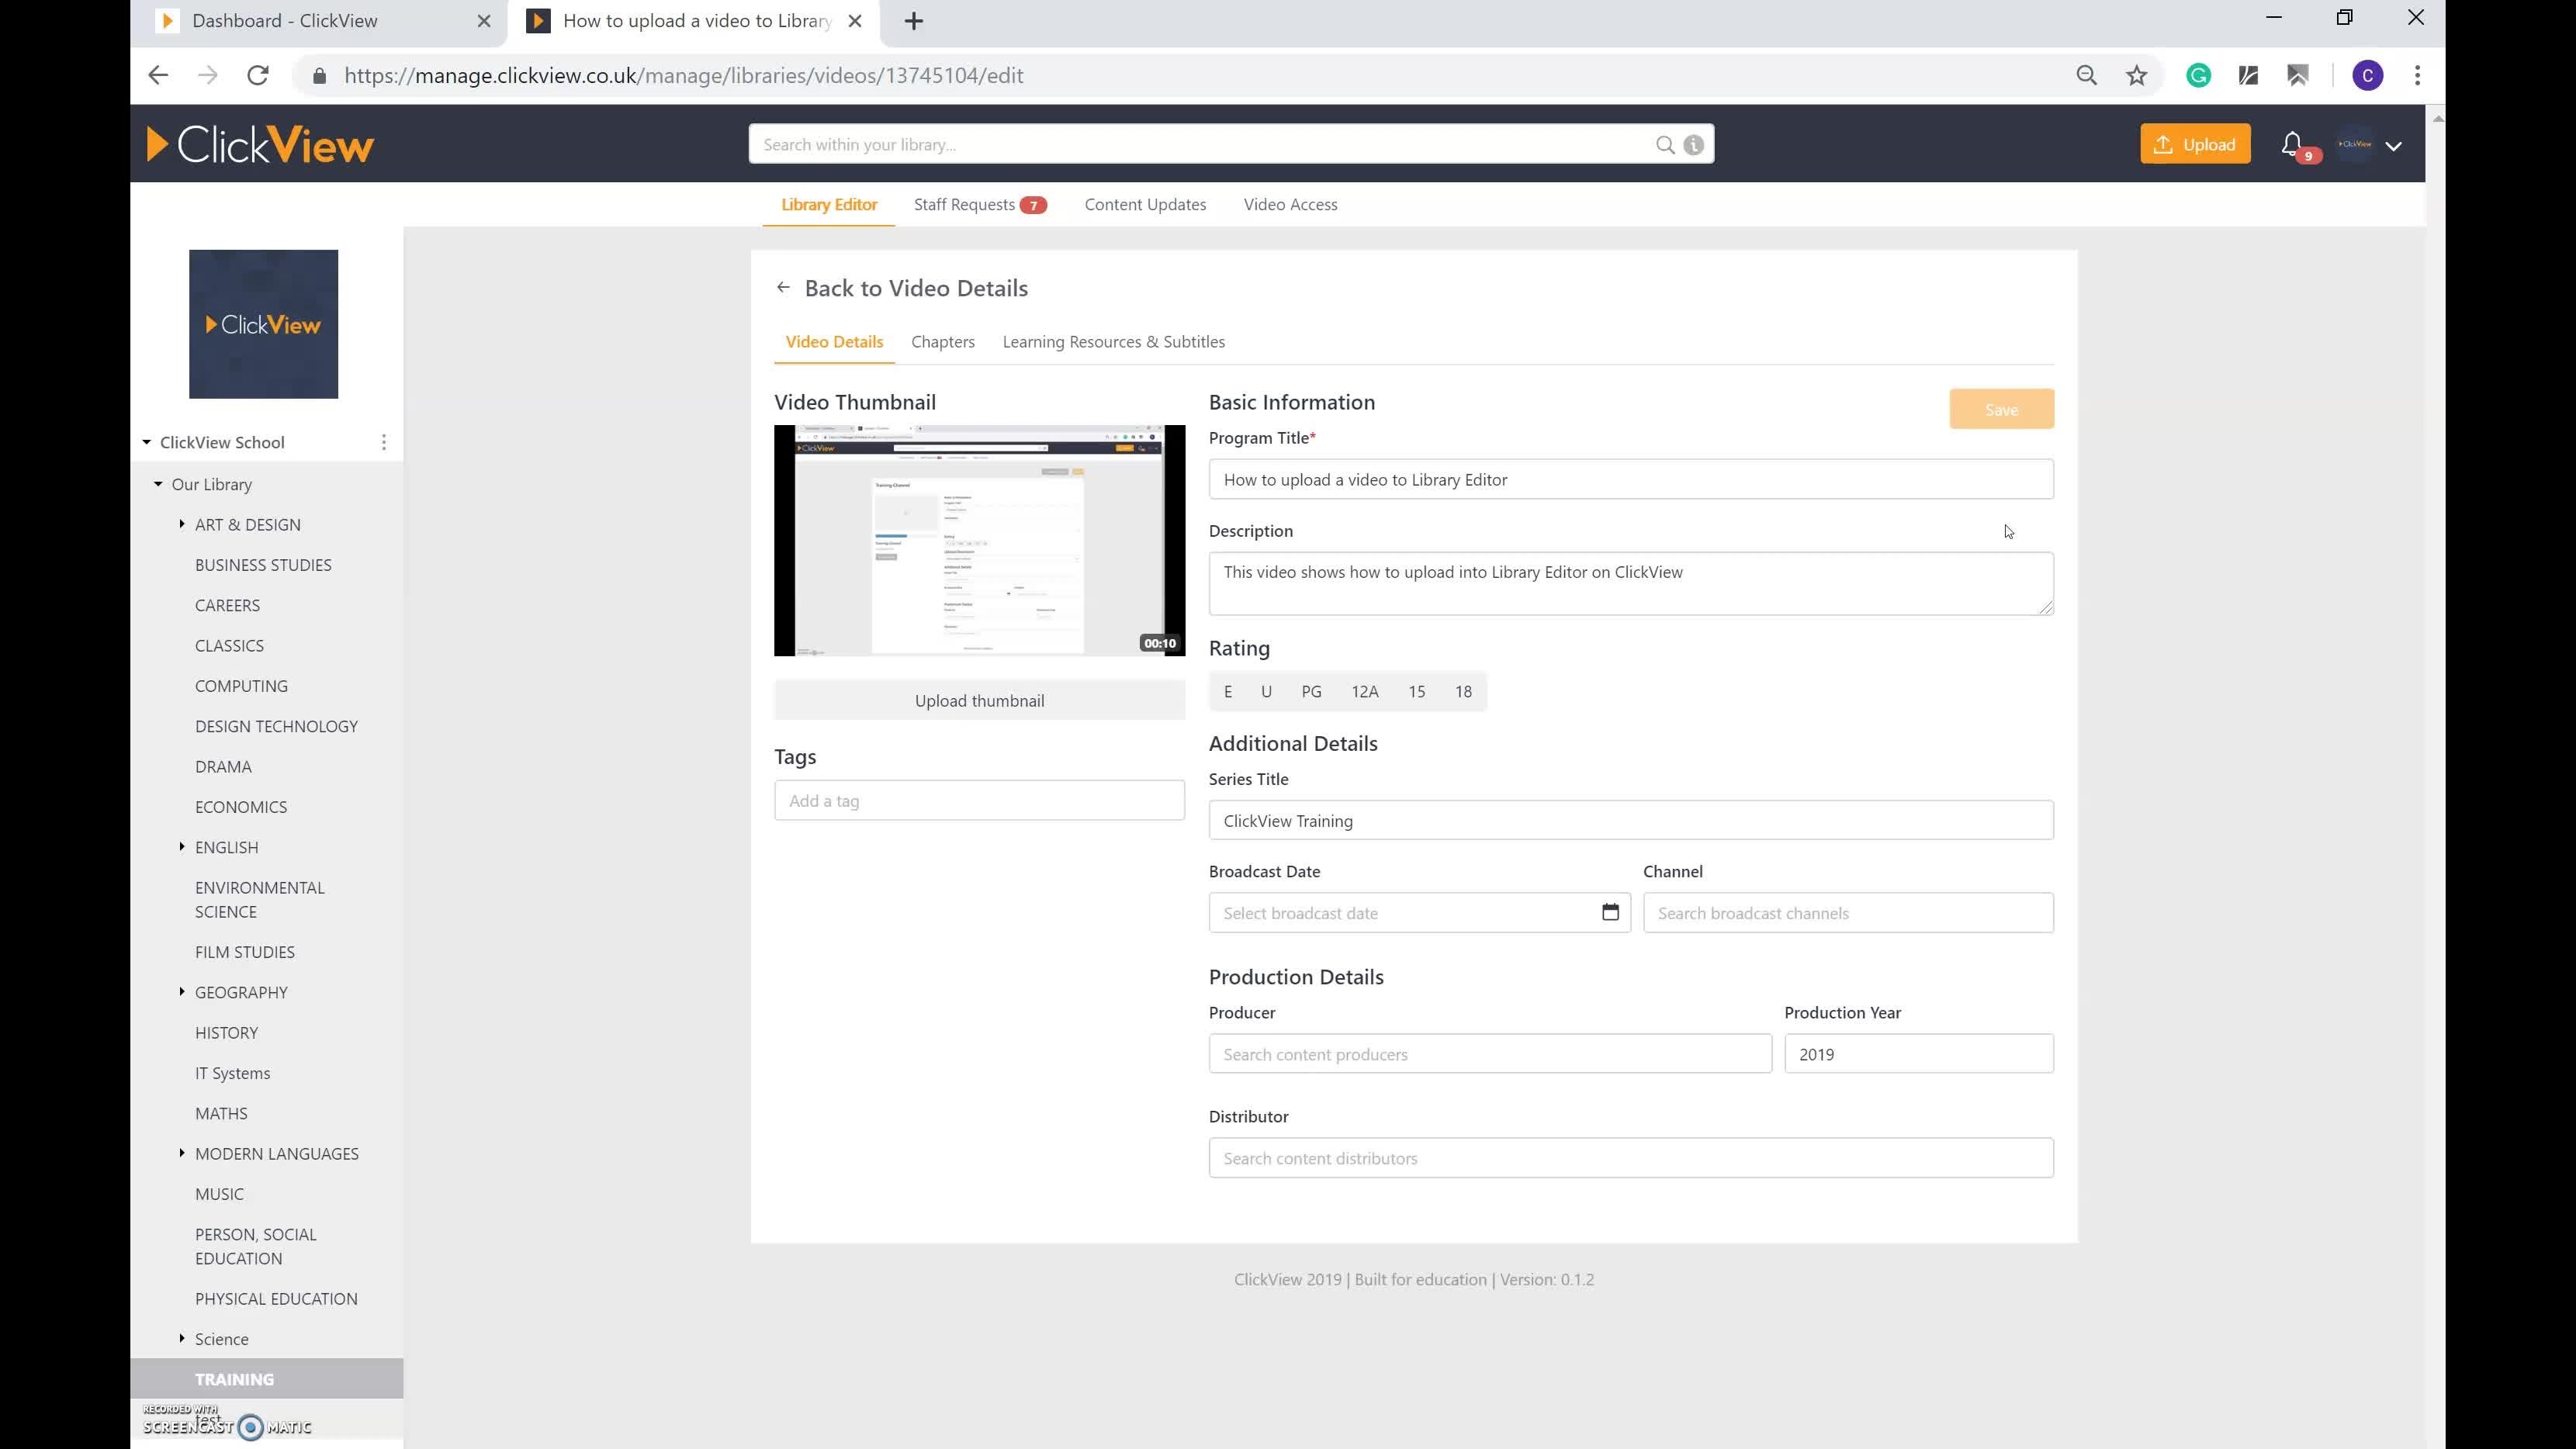This screenshot has height=1449, width=2576.
Task: Collapse the ClickView School tree node
Action: [x=147, y=442]
